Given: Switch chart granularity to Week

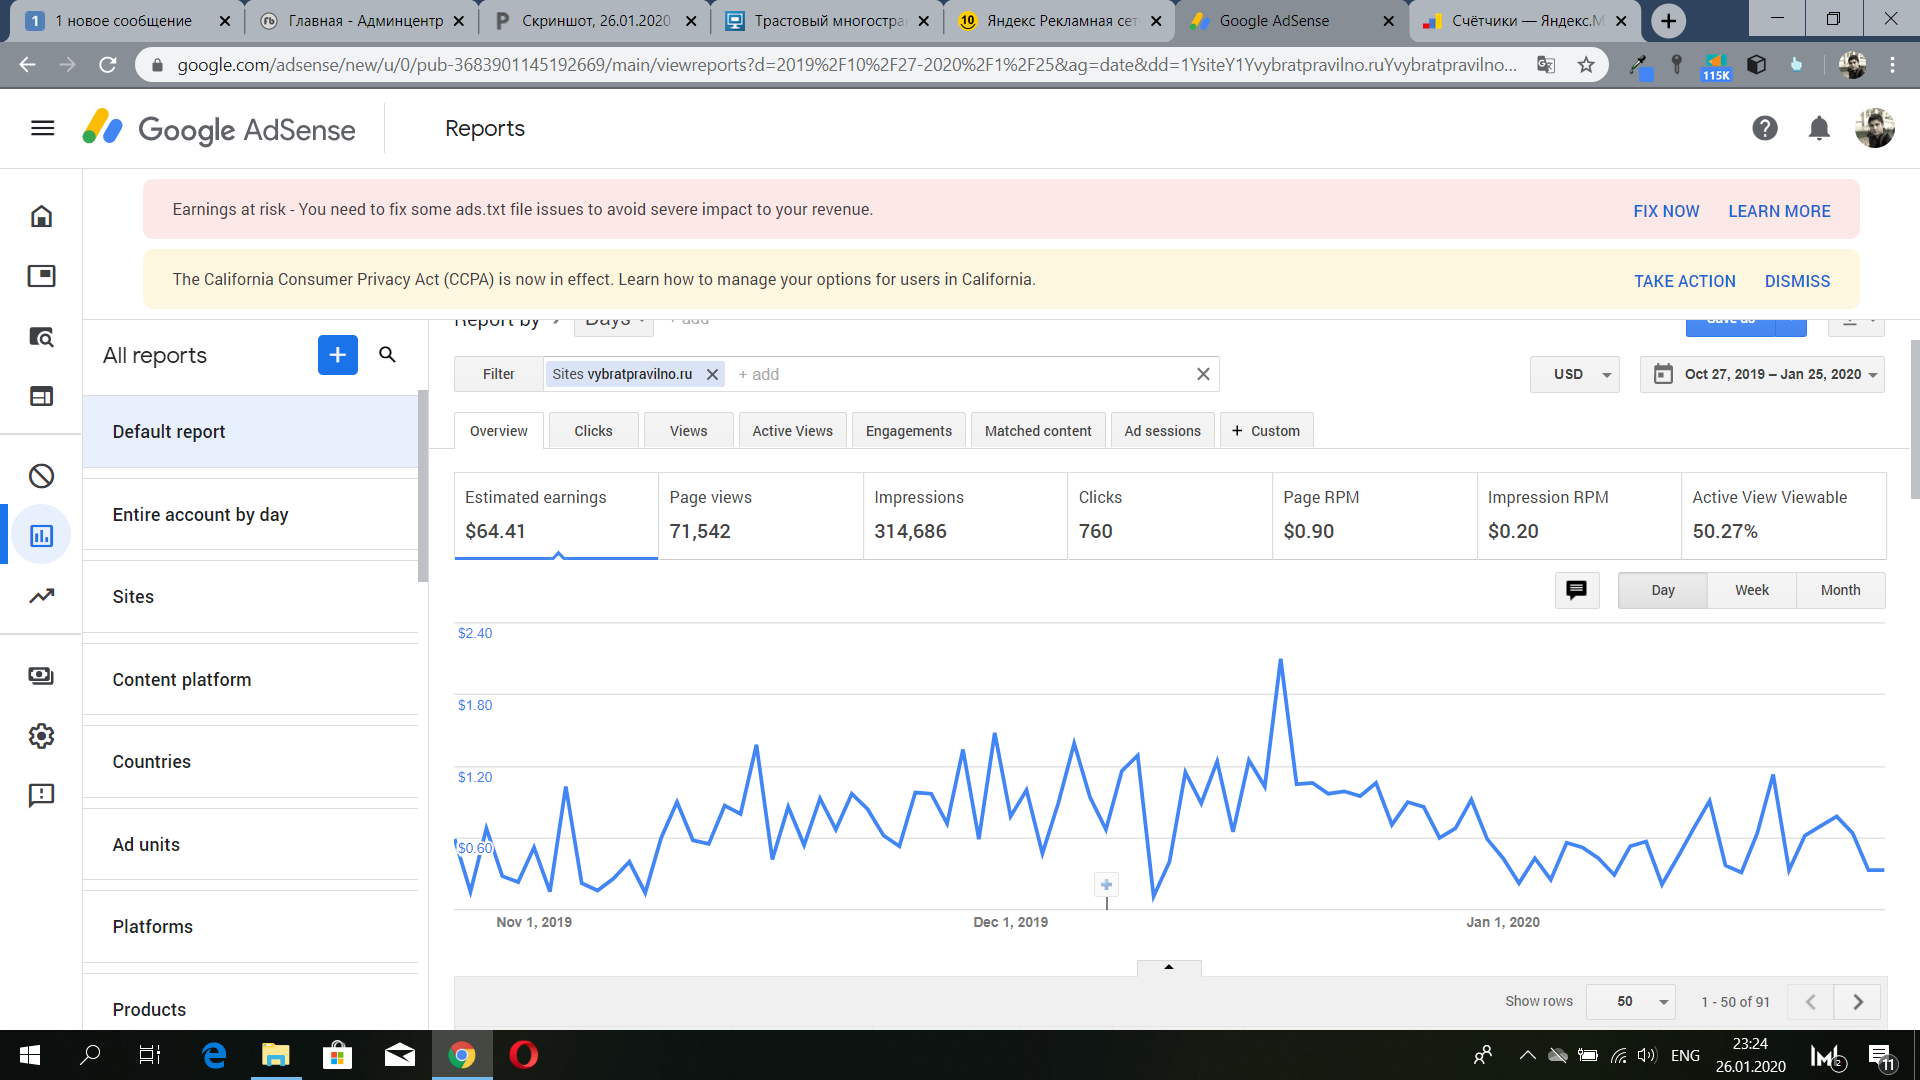Looking at the screenshot, I should (1751, 590).
